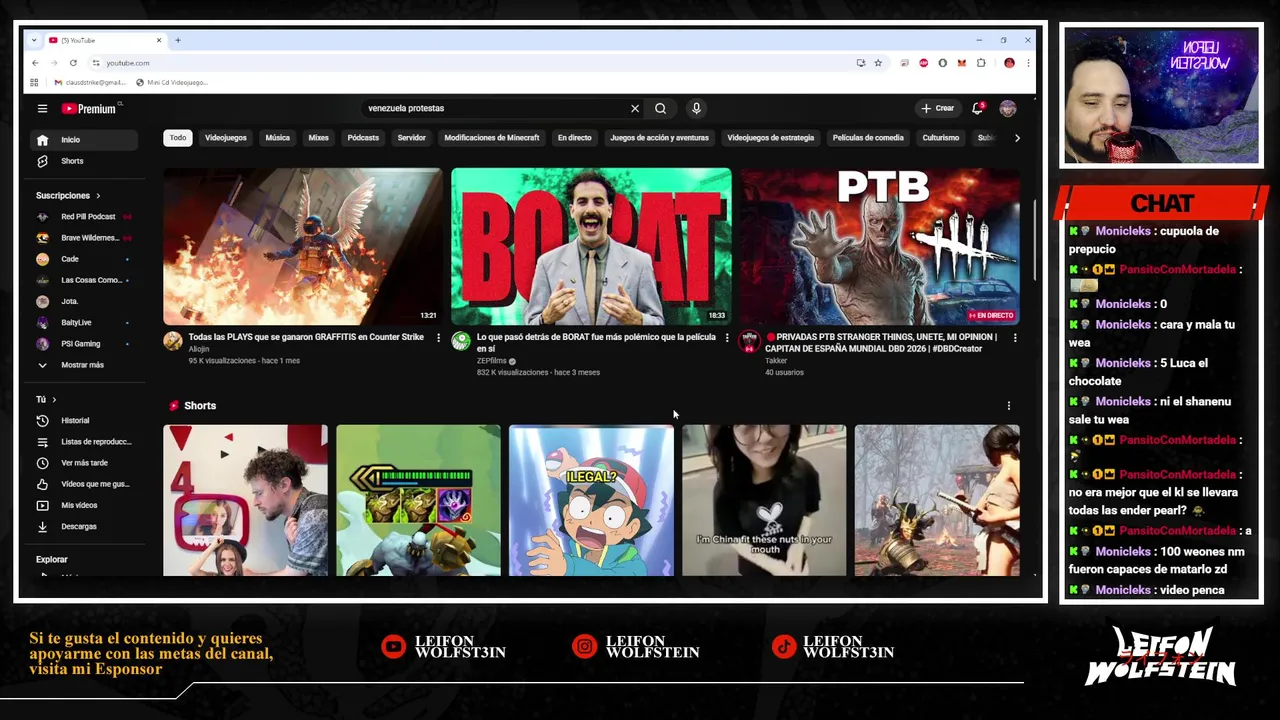Open the PSI Gaming subscription
The width and height of the screenshot is (1280, 720).
(x=85, y=344)
